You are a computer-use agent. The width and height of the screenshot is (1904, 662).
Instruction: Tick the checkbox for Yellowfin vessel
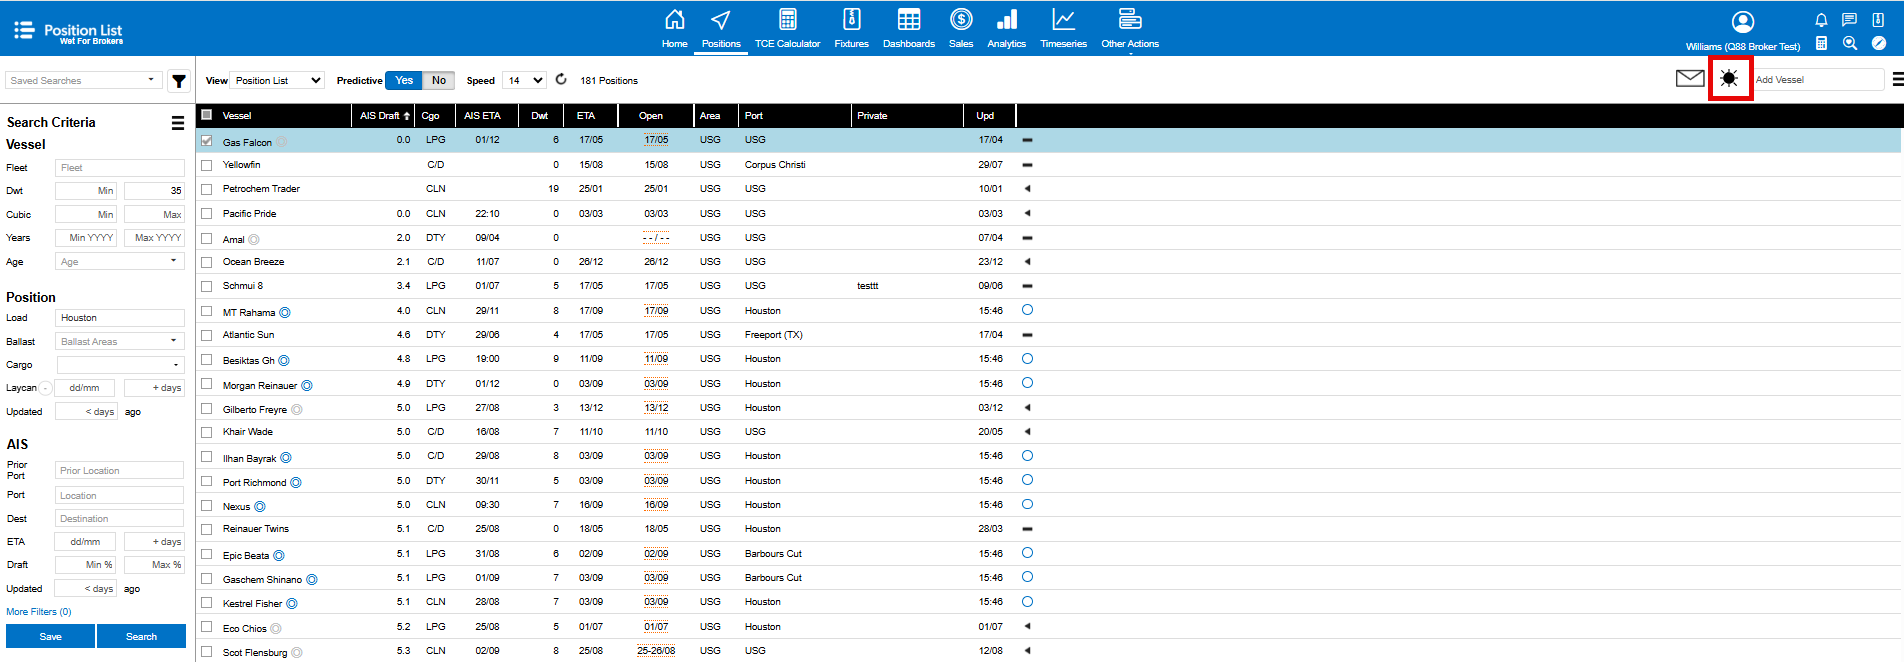pyautogui.click(x=207, y=165)
